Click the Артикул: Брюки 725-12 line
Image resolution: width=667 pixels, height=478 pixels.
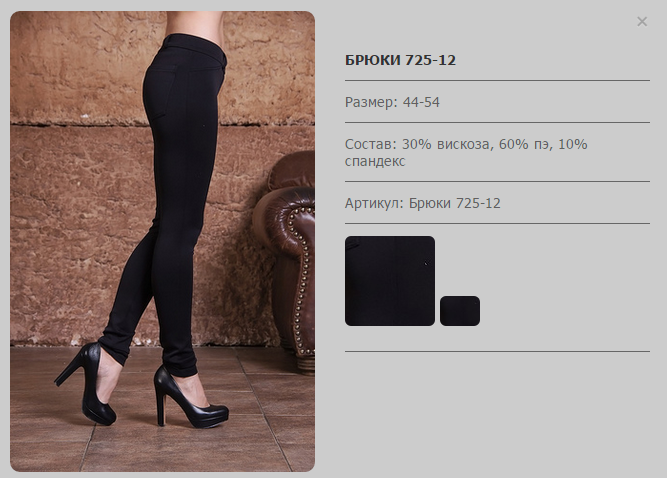tap(422, 203)
